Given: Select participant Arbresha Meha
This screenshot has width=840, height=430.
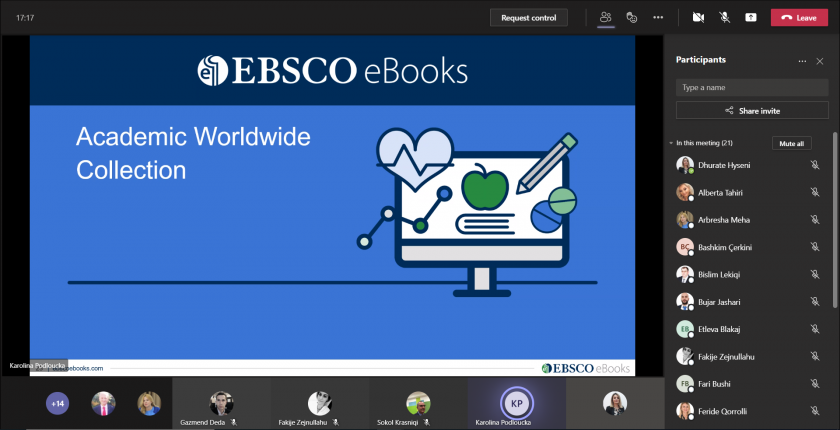Looking at the screenshot, I should 748,220.
